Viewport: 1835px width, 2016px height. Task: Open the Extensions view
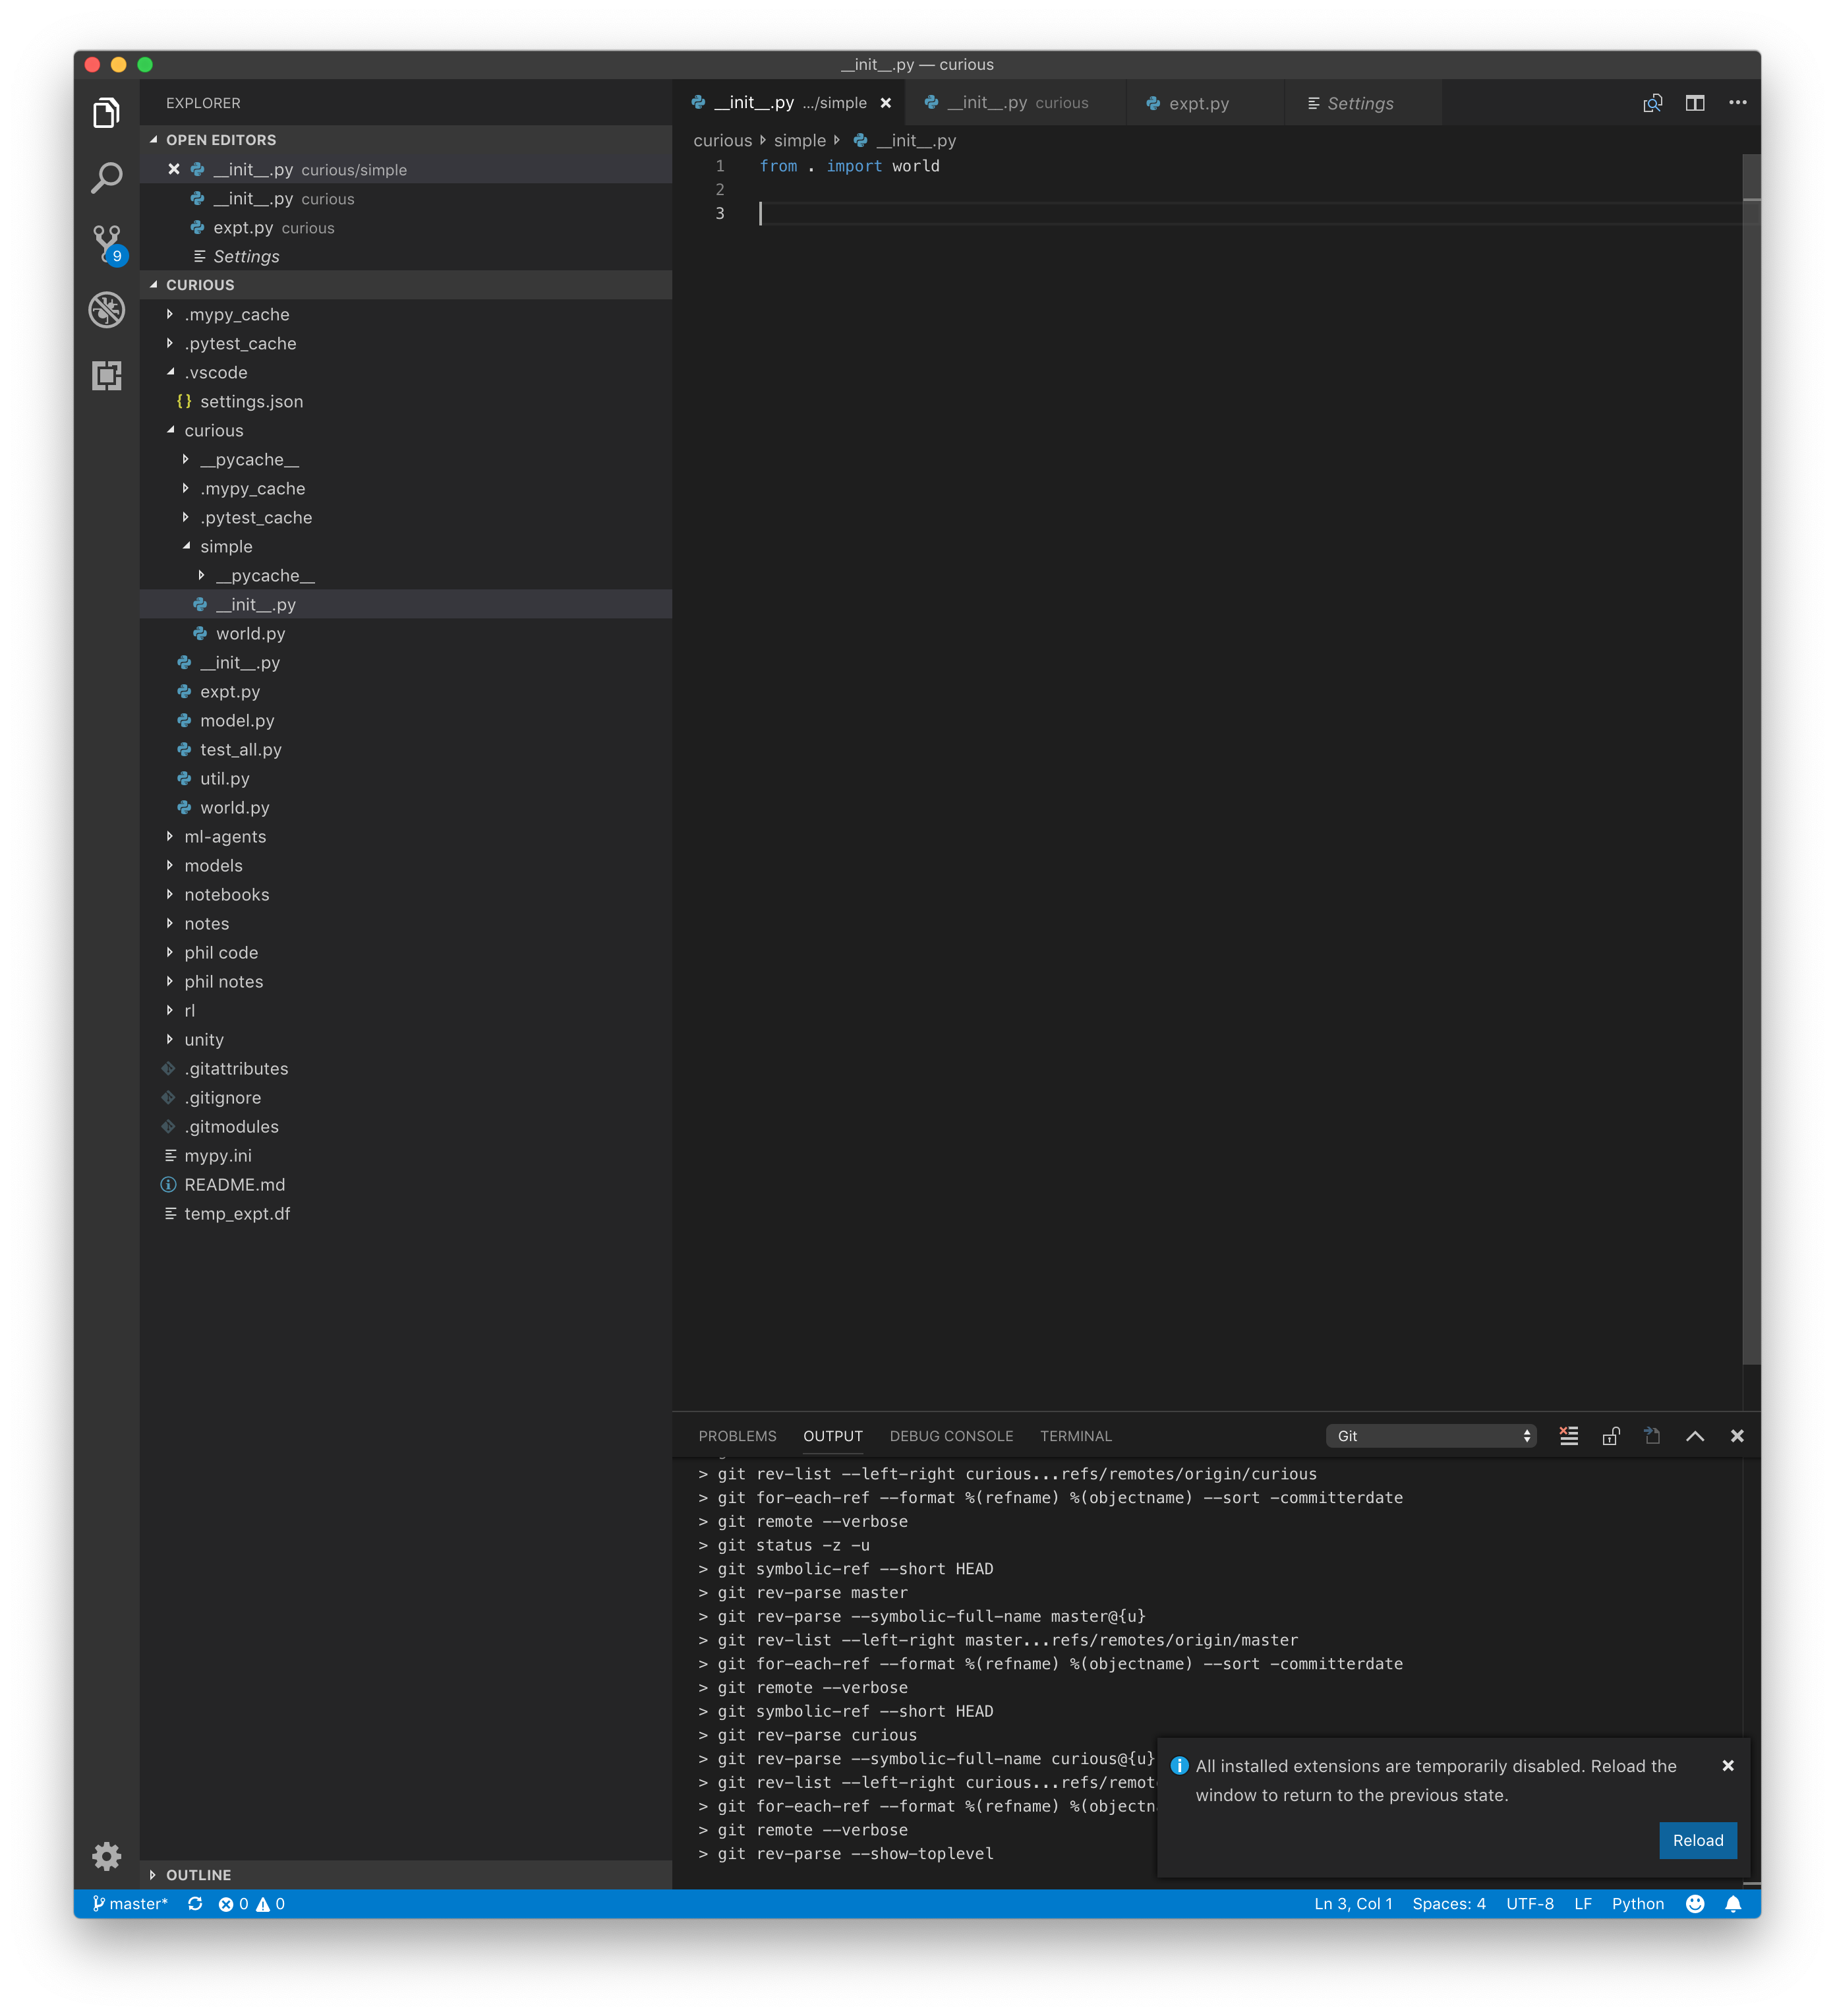107,376
